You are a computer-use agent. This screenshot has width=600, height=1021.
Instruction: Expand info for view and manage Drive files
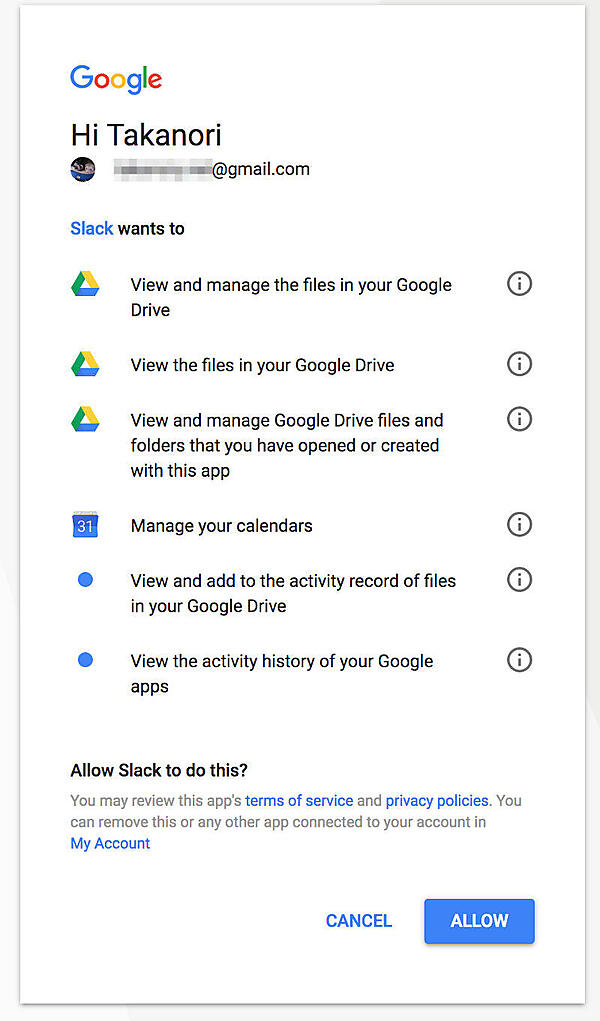519,283
